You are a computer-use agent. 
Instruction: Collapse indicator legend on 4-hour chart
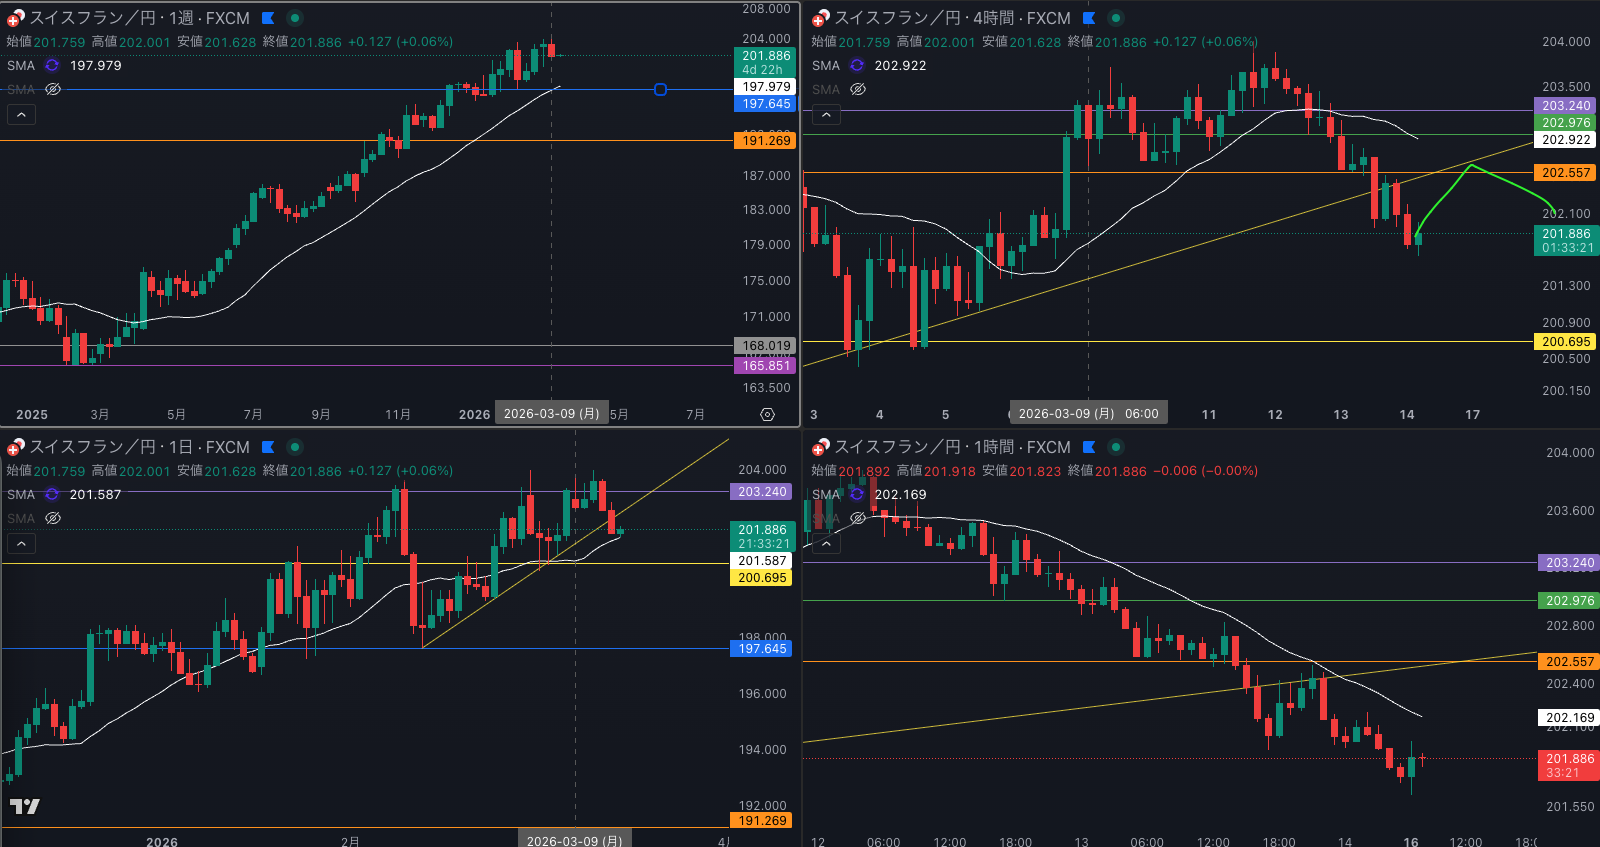(x=826, y=115)
